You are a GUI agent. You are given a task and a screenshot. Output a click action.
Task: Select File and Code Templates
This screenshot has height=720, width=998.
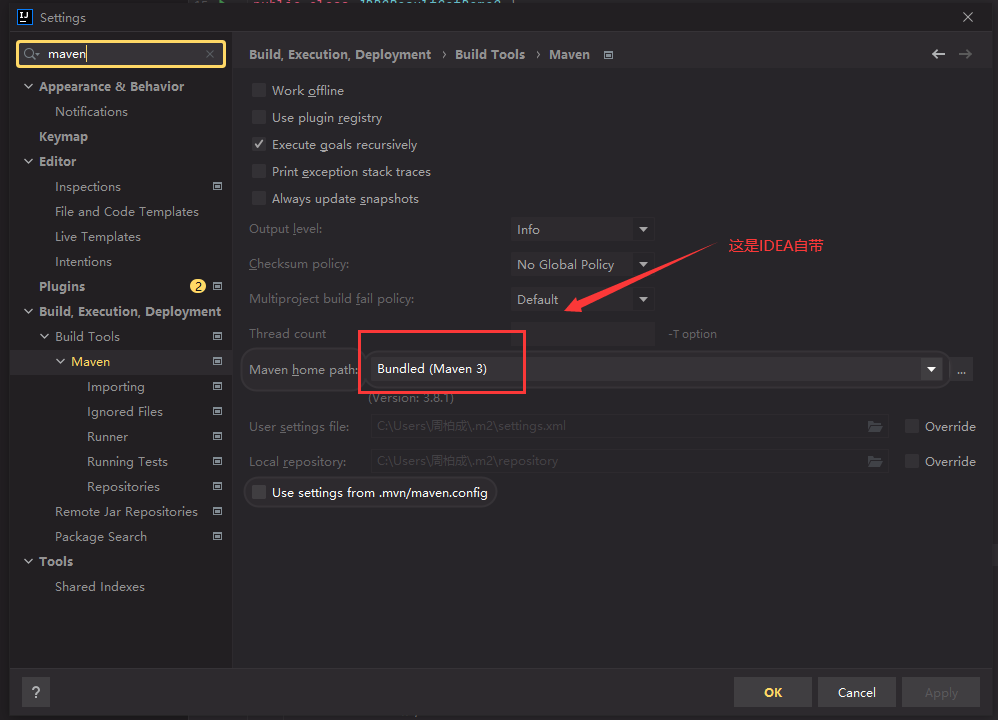(x=127, y=211)
